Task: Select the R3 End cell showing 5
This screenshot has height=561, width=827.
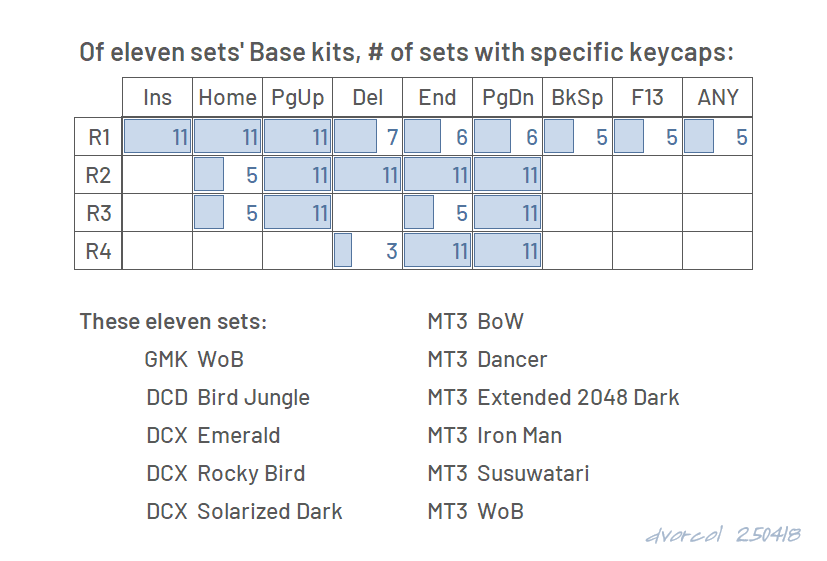Action: click(x=437, y=213)
